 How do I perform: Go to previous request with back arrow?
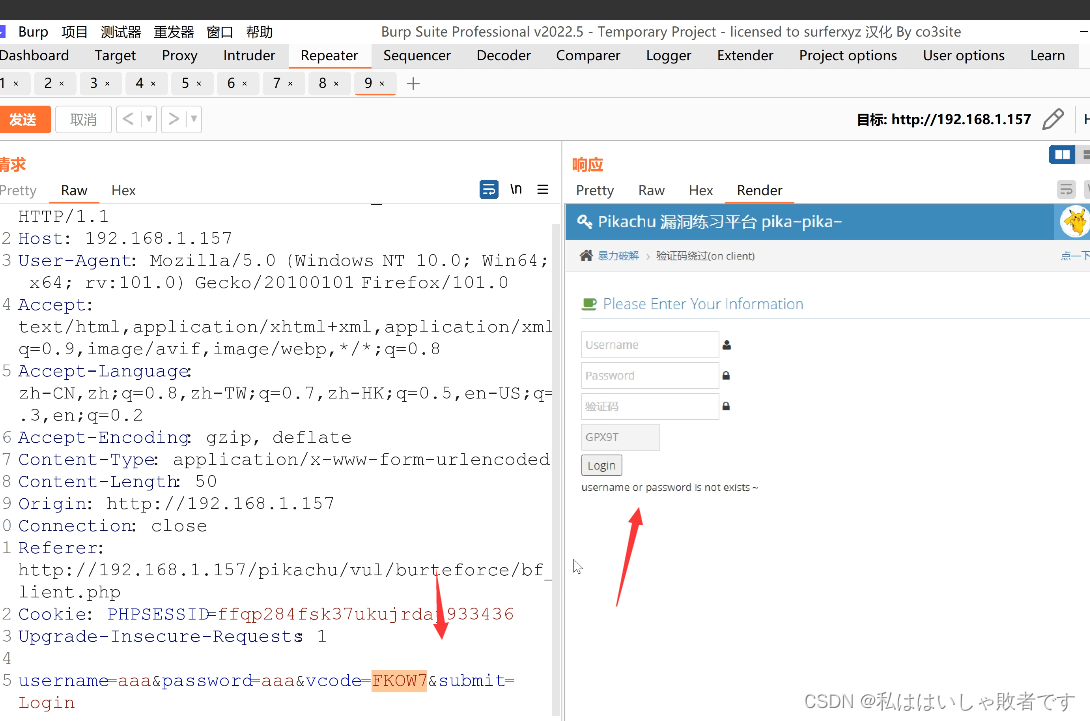pyautogui.click(x=128, y=120)
